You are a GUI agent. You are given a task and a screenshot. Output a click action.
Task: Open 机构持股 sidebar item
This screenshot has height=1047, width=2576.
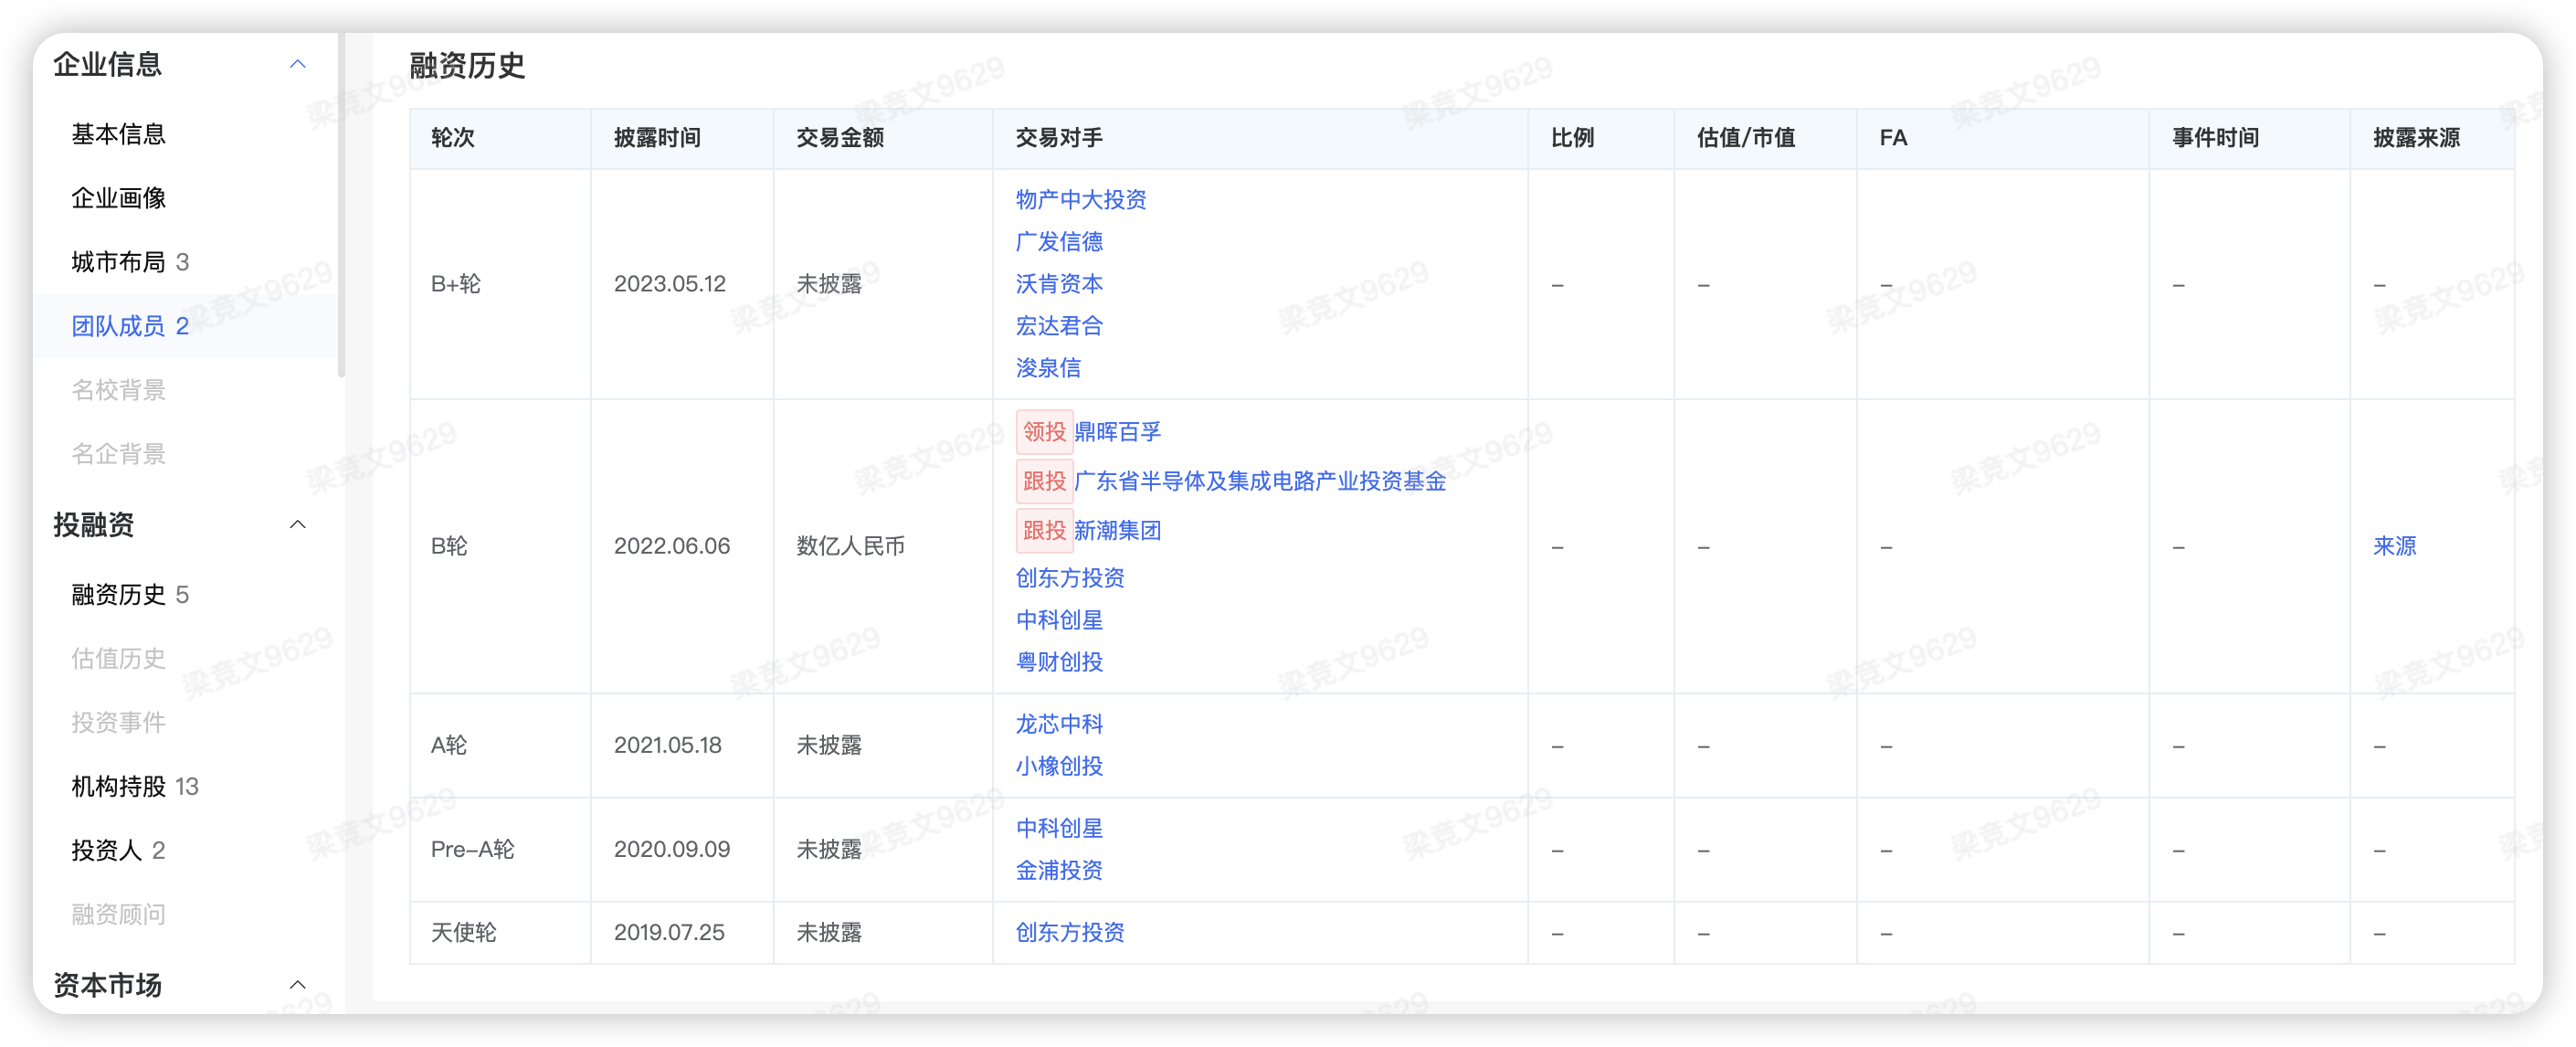tap(135, 787)
